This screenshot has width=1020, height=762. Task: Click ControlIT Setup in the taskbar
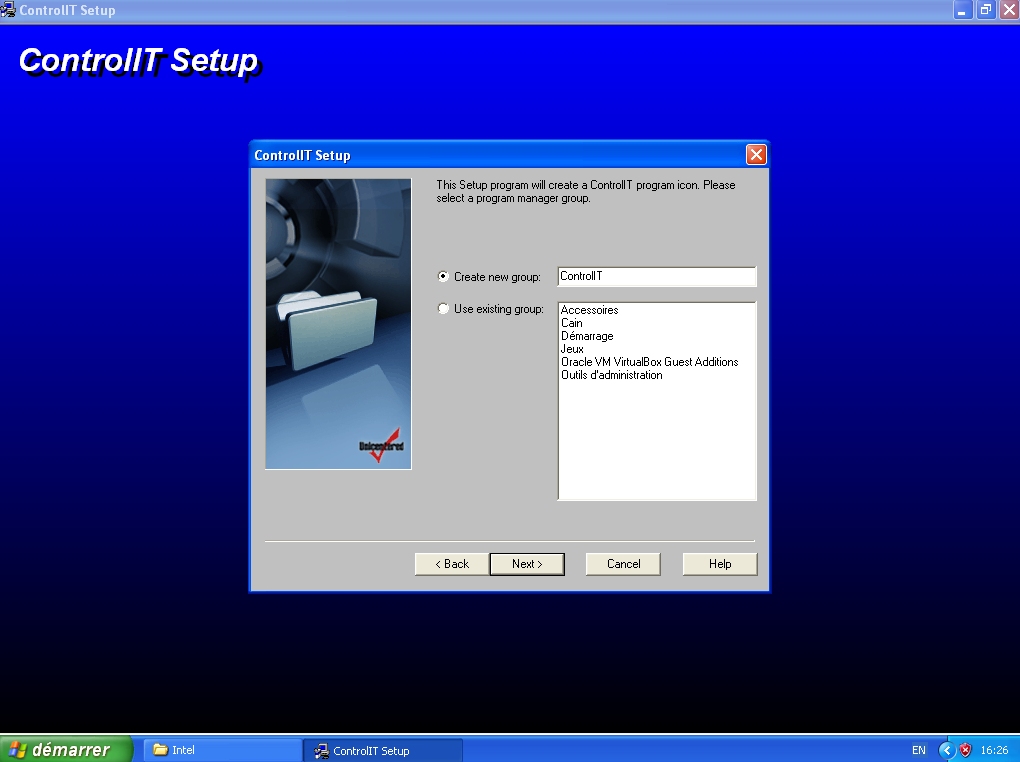[382, 750]
